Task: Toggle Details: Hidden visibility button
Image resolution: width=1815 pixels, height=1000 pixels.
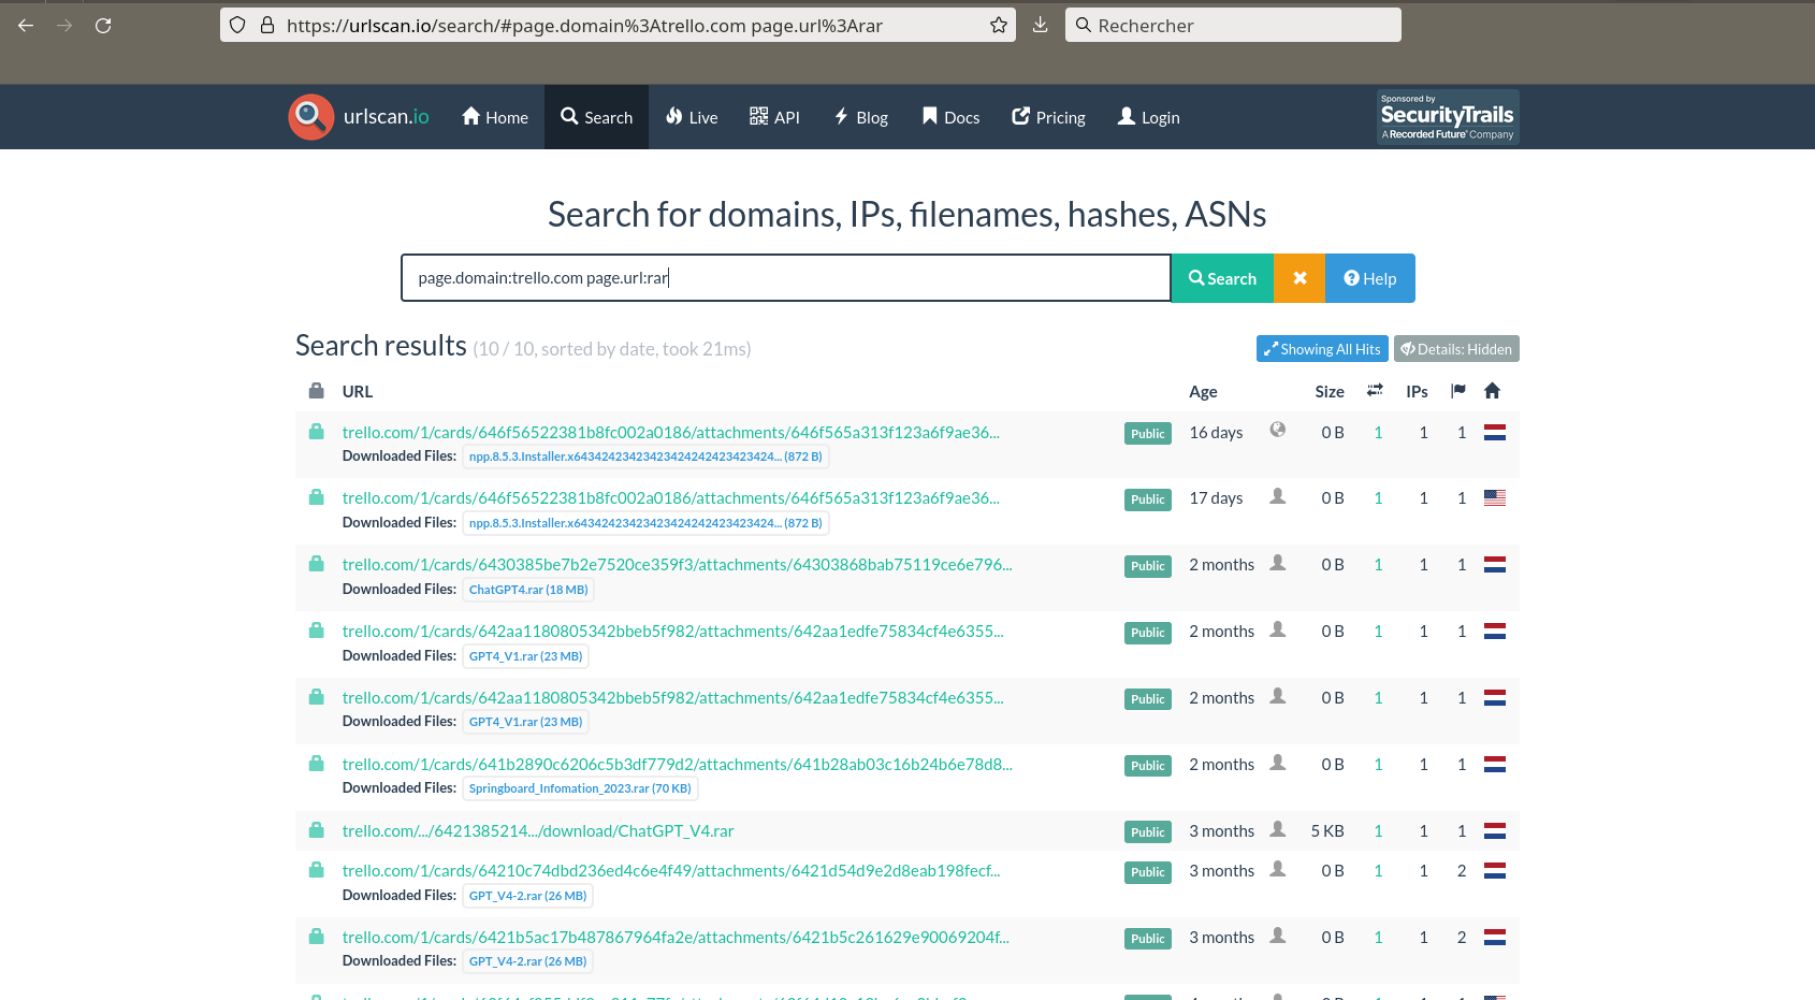Action: click(x=1456, y=349)
